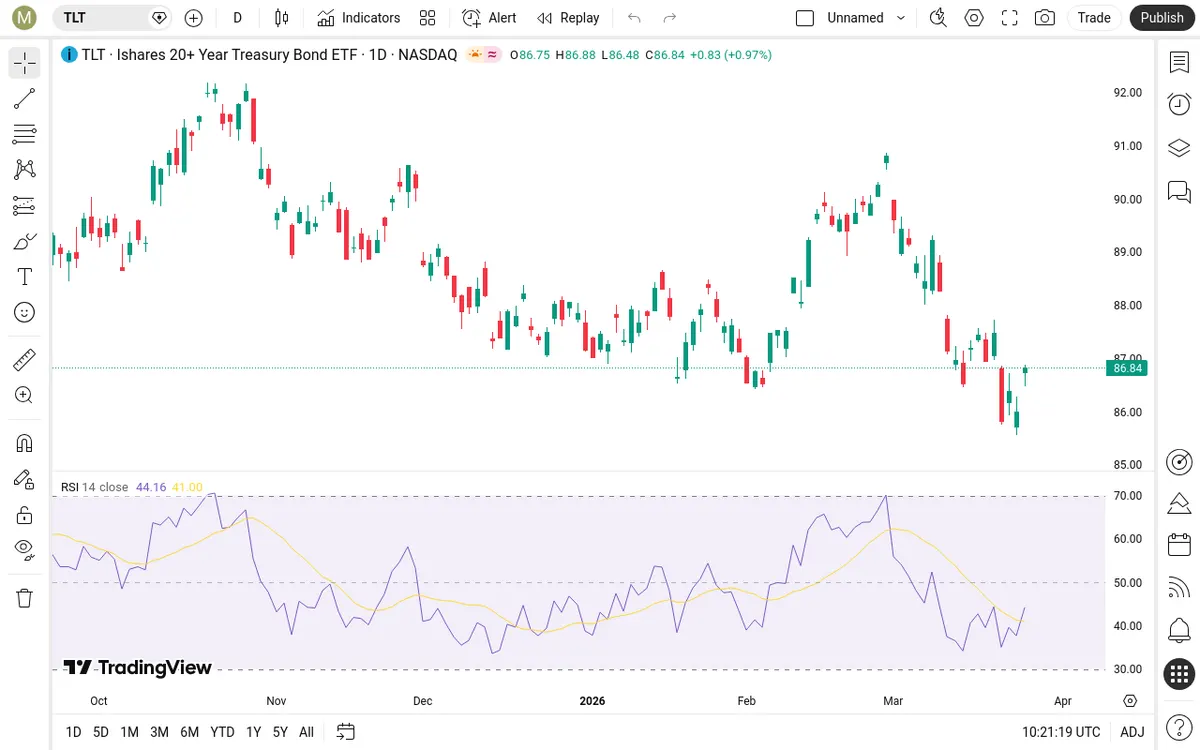The height and width of the screenshot is (750, 1200).
Task: Open the emoji icons tool
Action: tap(25, 312)
